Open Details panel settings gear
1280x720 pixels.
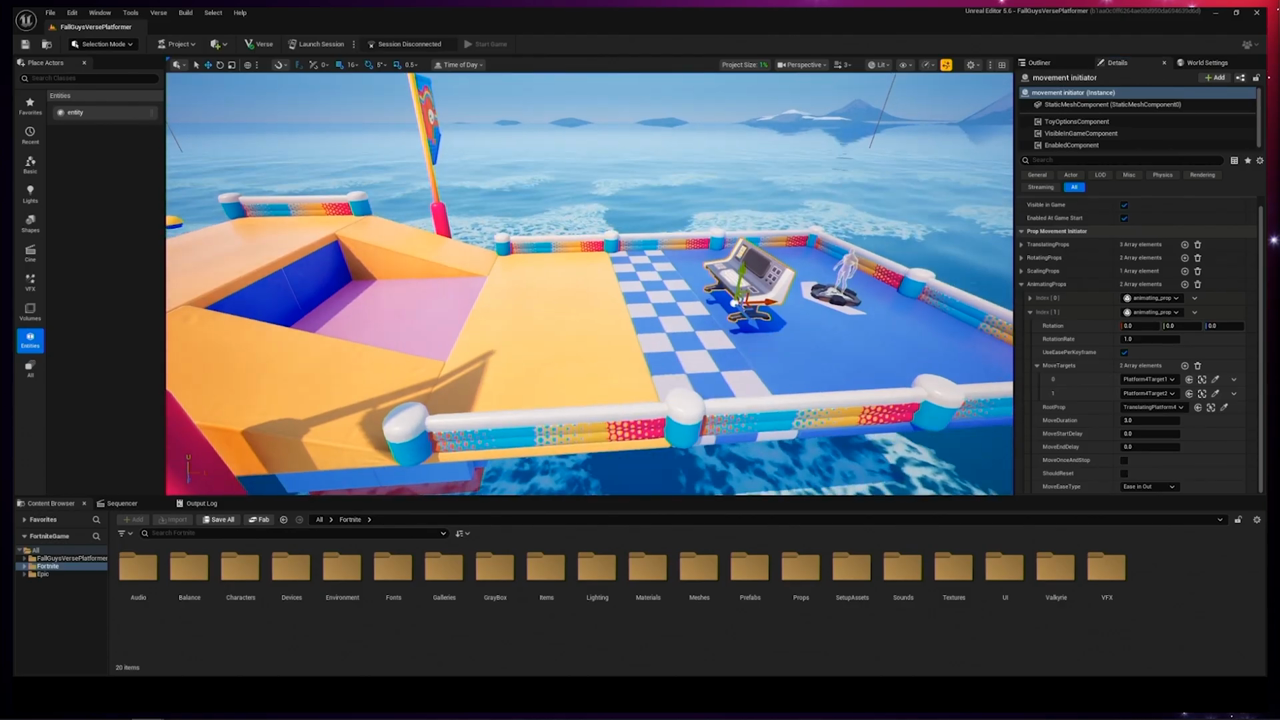coord(1259,161)
